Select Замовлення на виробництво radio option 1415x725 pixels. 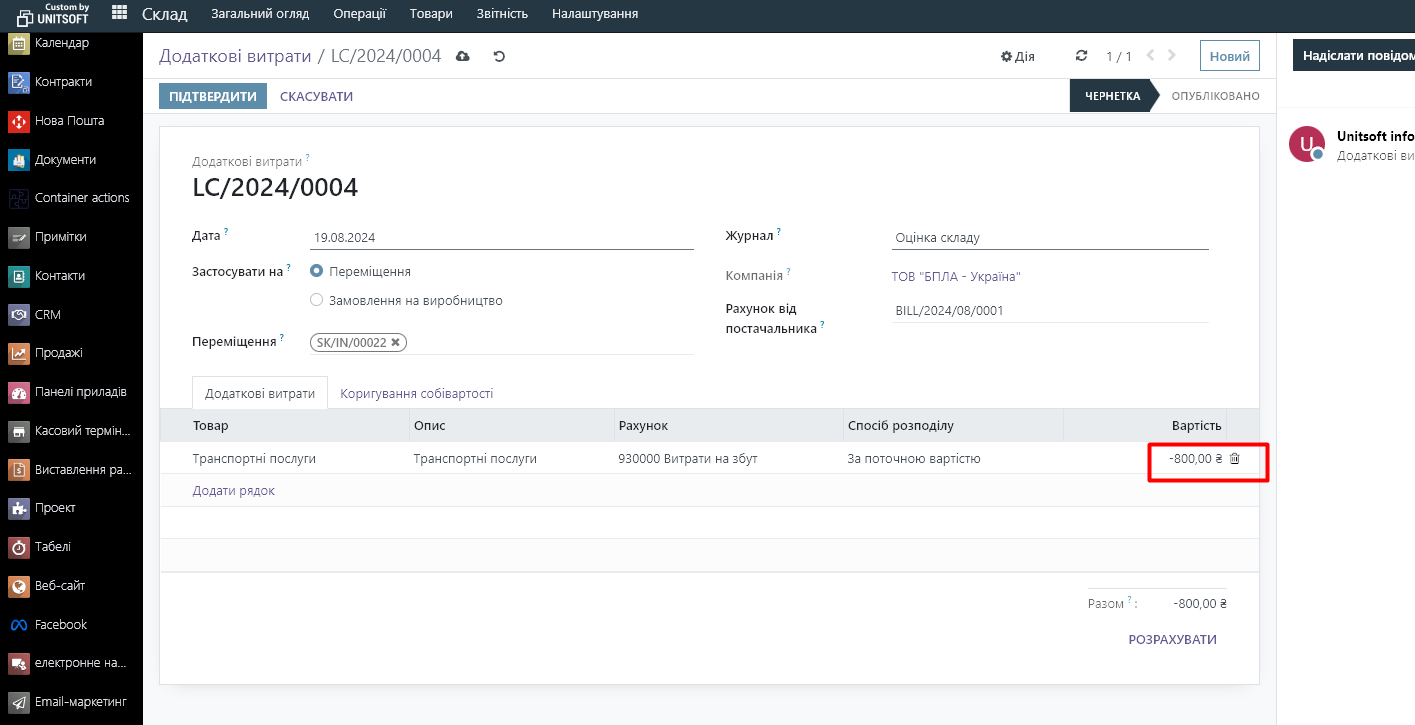(x=317, y=300)
